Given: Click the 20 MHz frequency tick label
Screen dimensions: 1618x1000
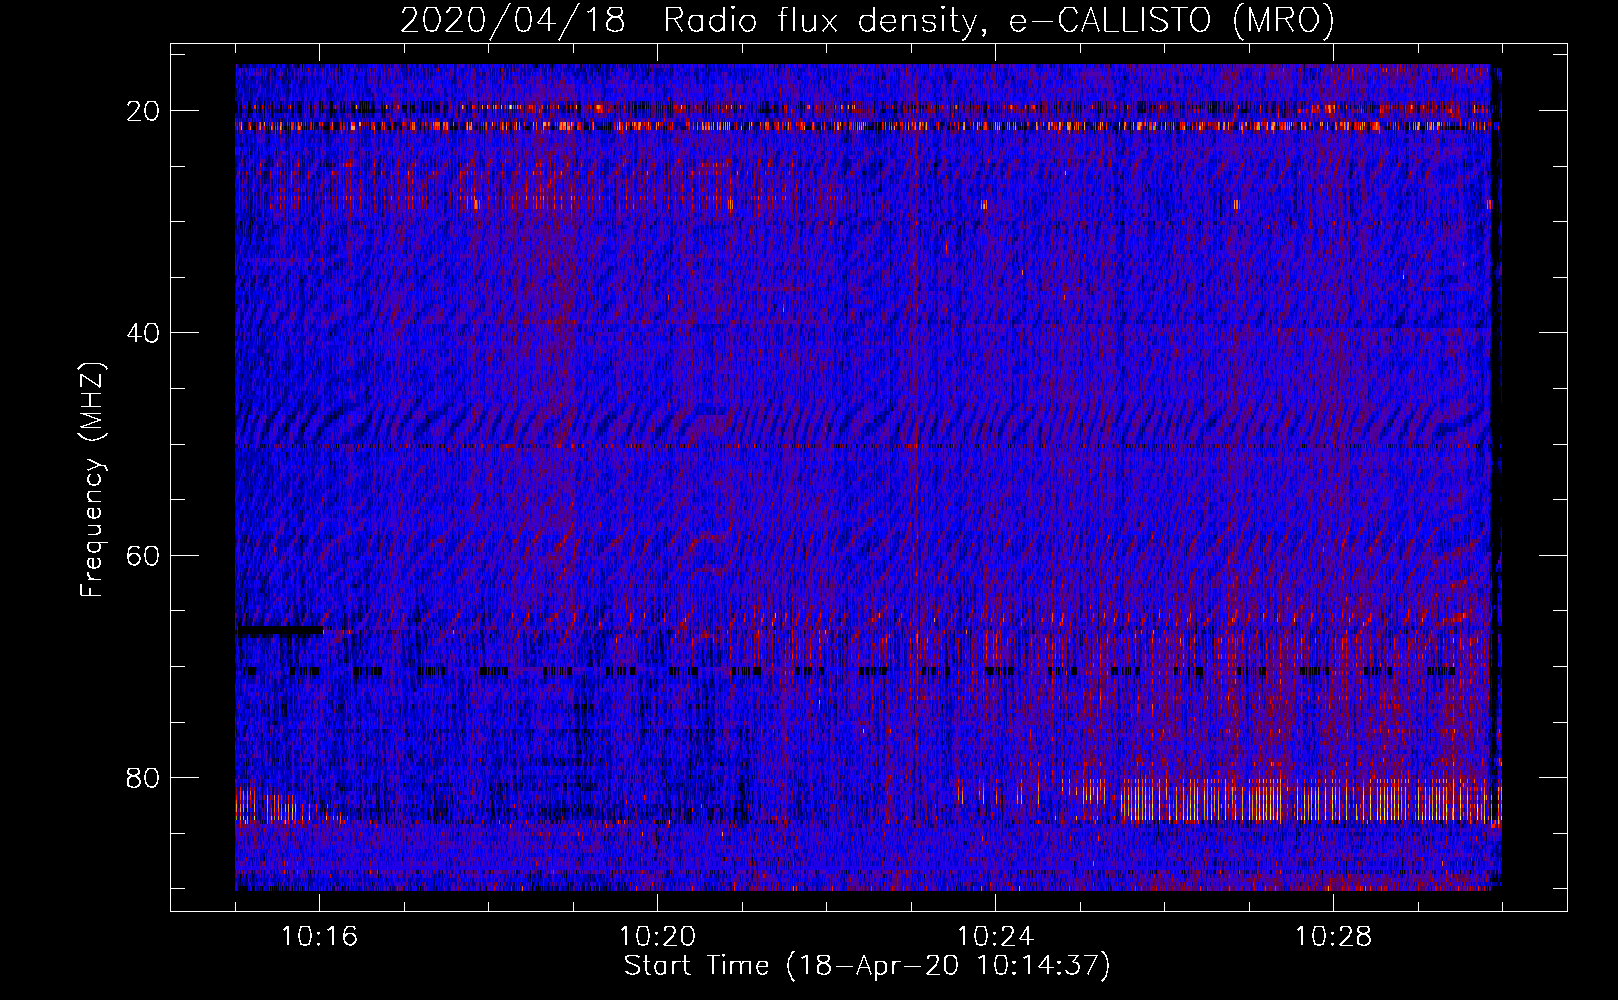Looking at the screenshot, I should (144, 111).
